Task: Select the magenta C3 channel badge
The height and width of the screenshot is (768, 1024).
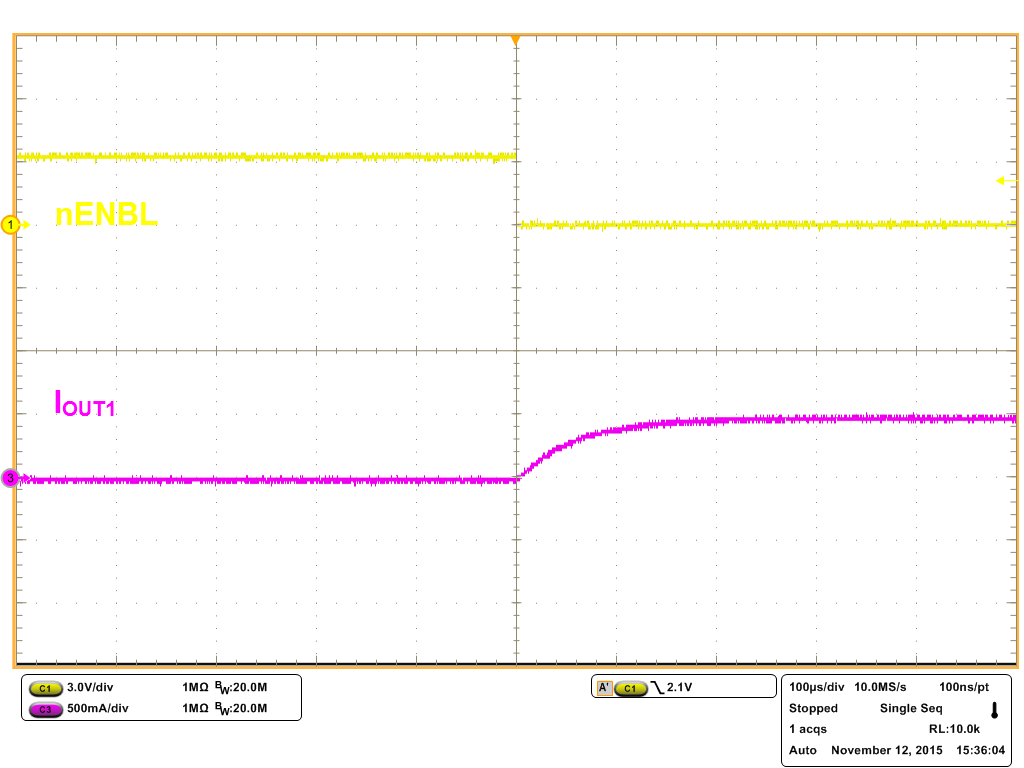Action: click(44, 707)
